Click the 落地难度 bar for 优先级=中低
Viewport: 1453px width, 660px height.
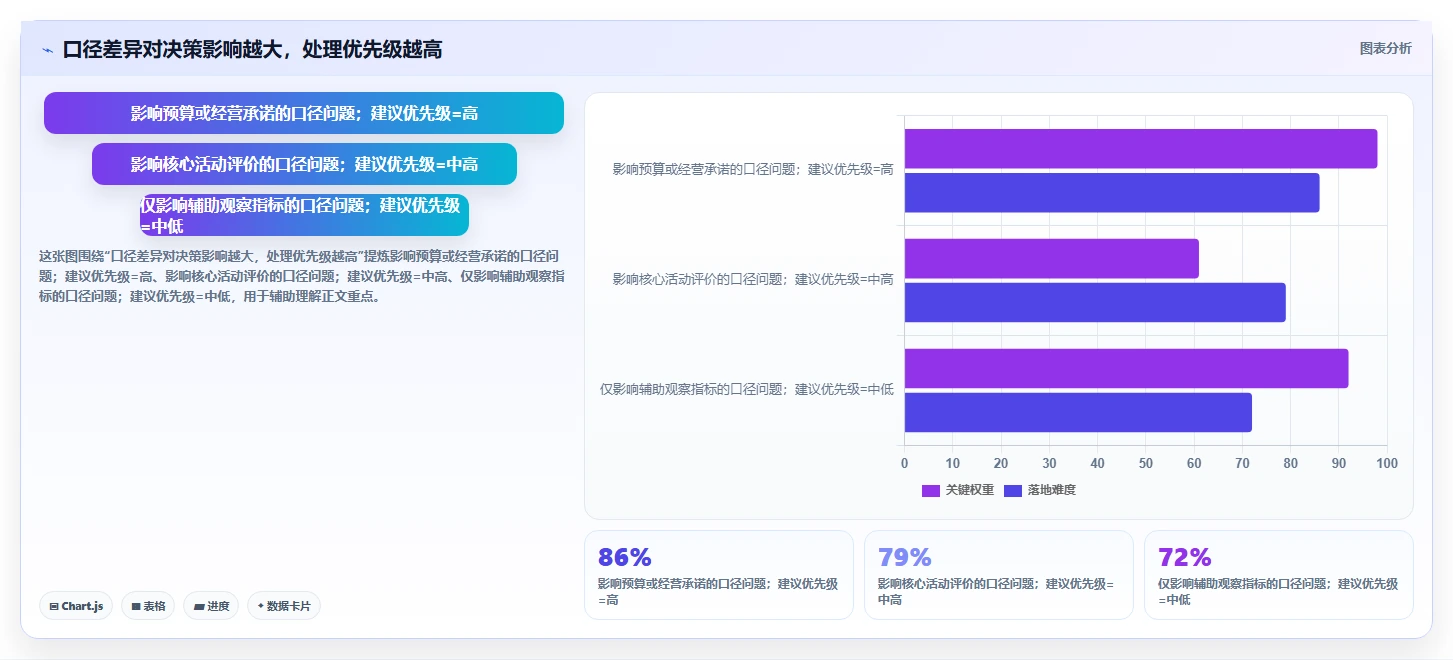pos(1078,412)
